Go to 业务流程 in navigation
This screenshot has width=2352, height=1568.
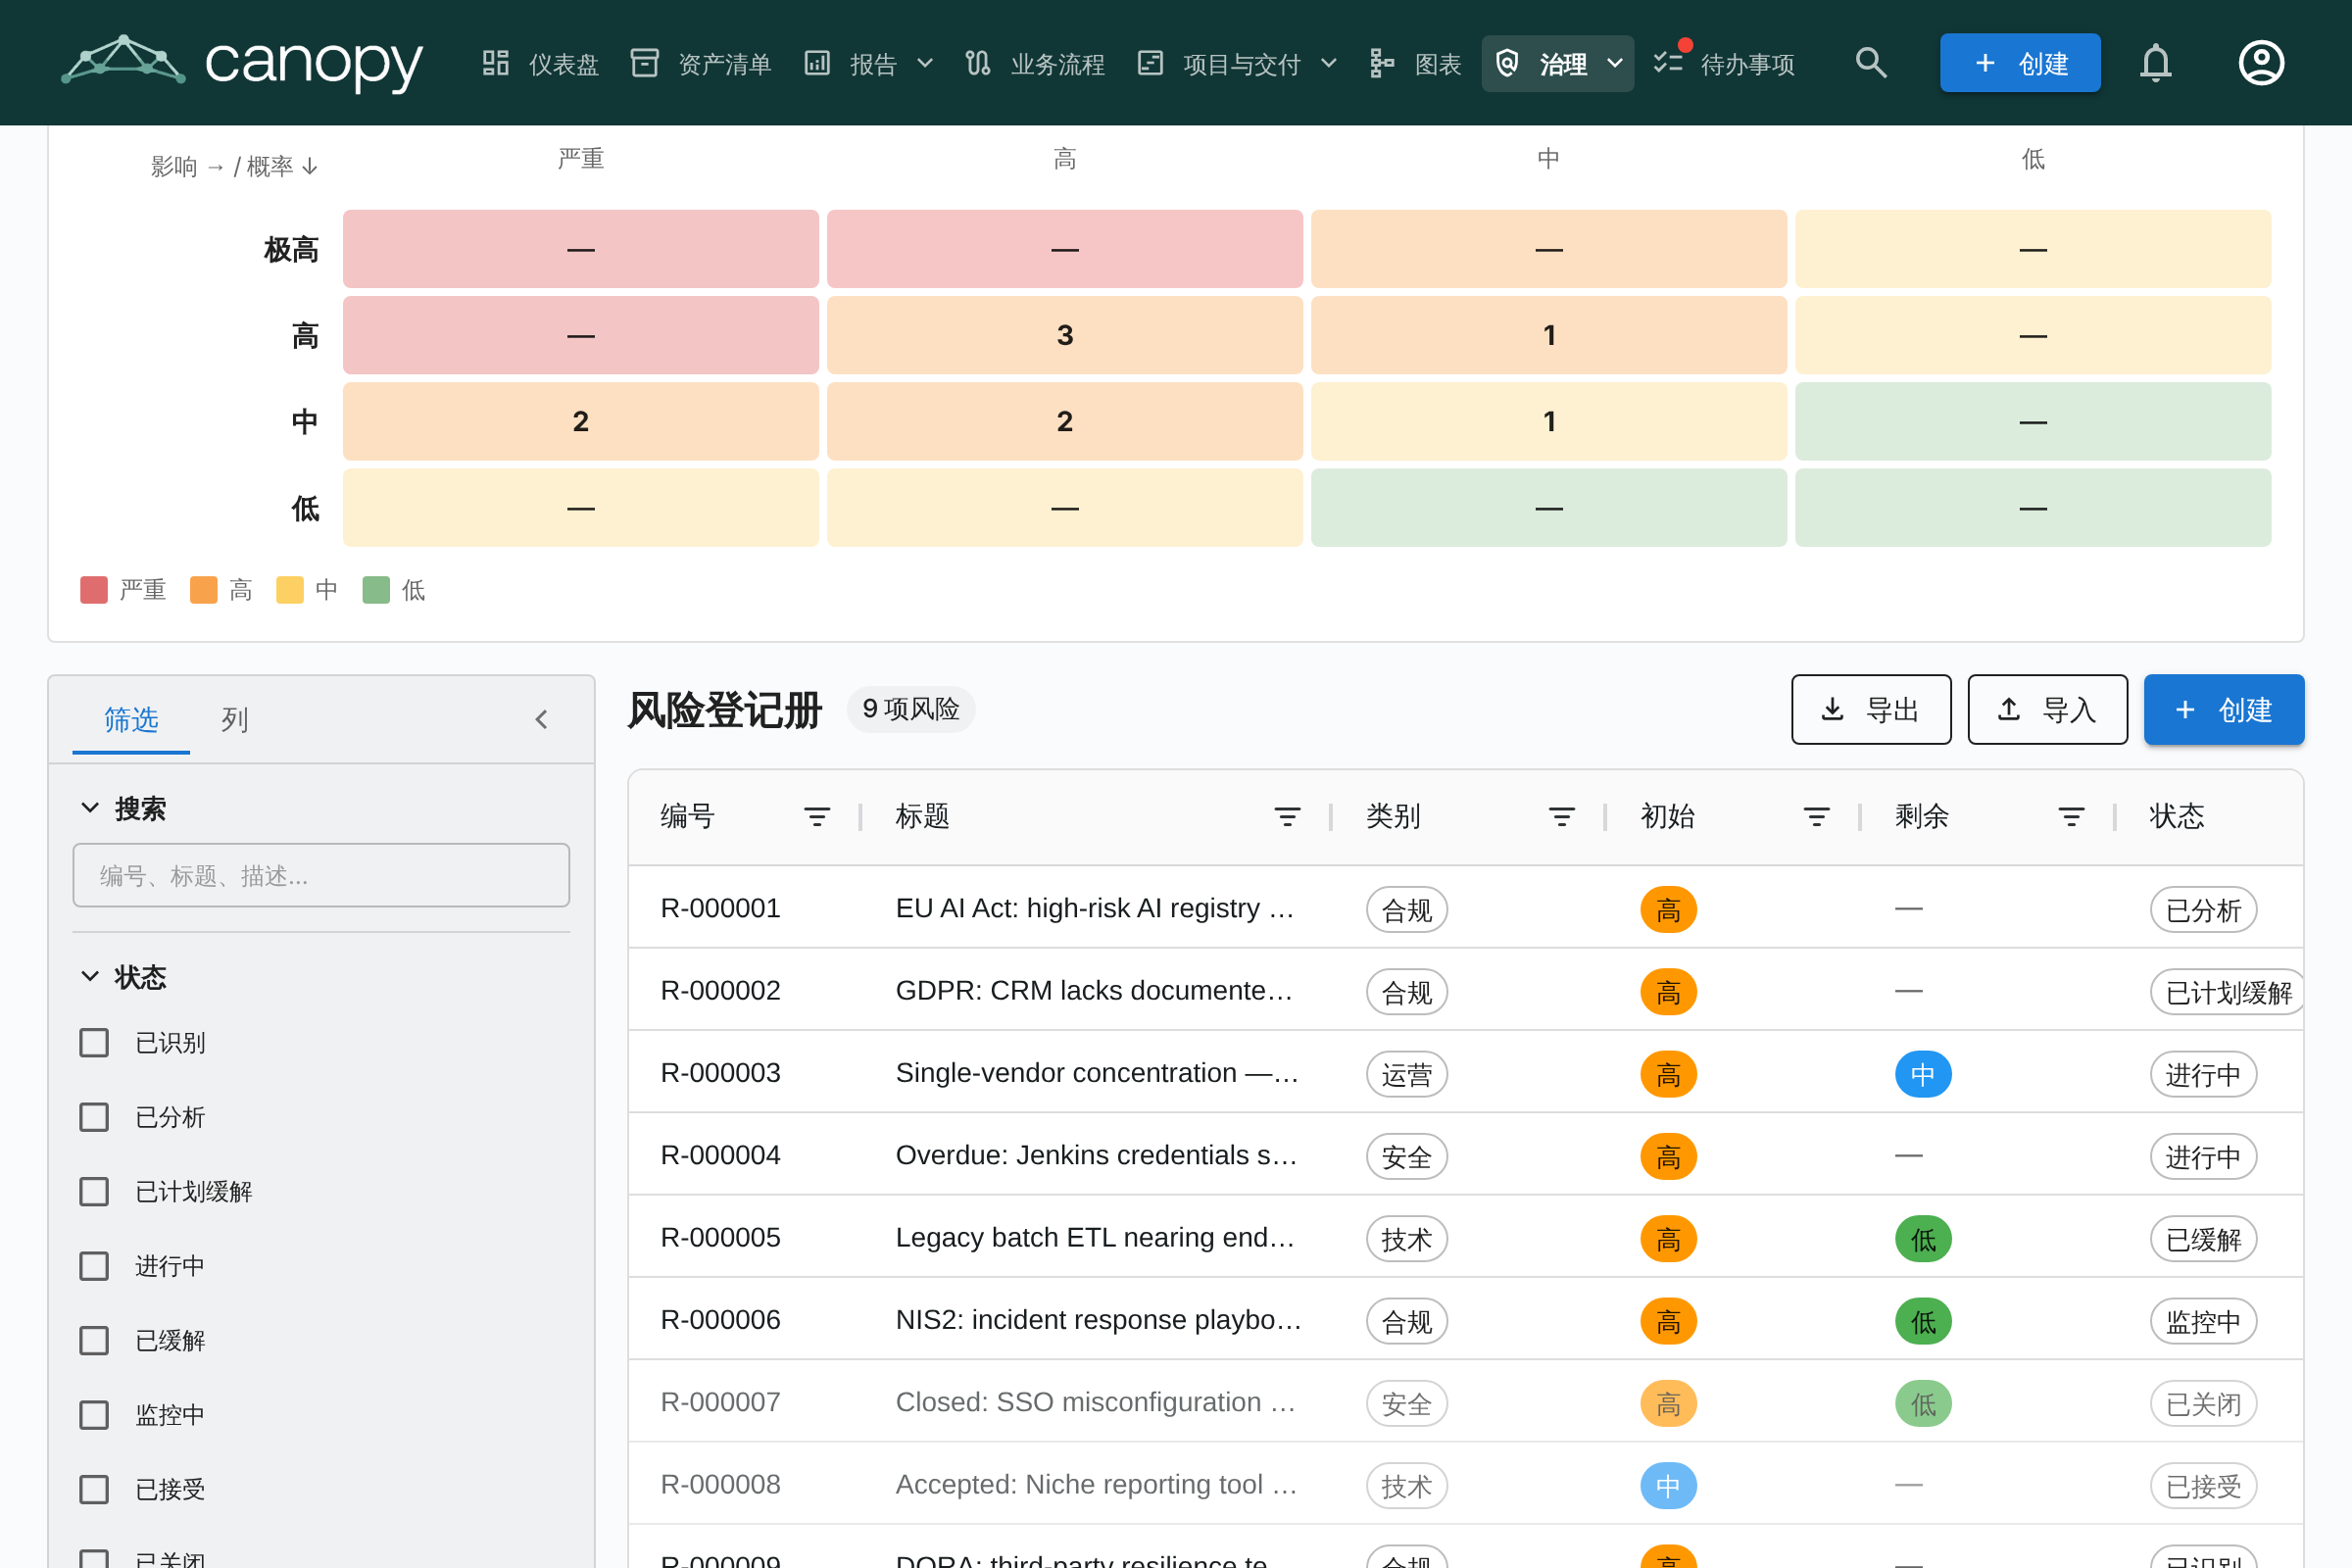[1035, 63]
